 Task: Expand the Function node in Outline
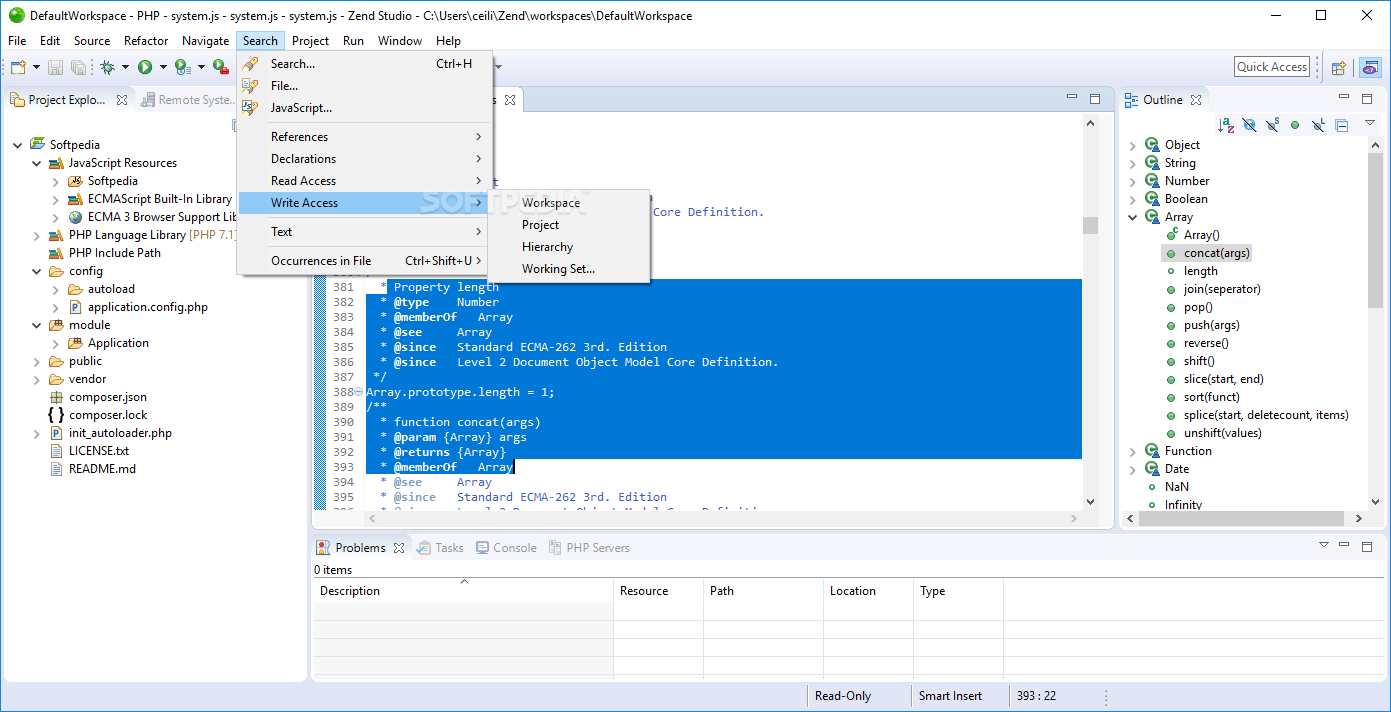(1133, 451)
